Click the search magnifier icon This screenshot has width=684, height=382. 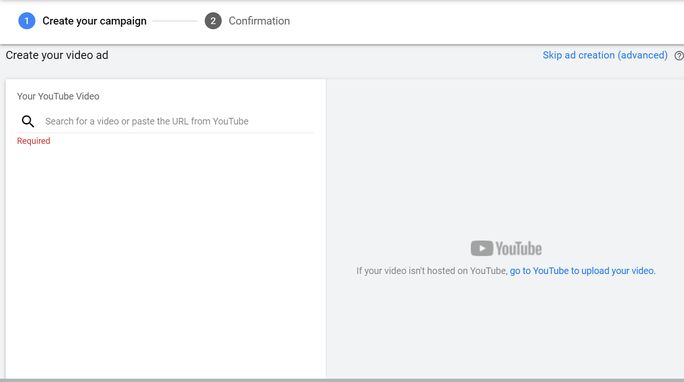(28, 121)
